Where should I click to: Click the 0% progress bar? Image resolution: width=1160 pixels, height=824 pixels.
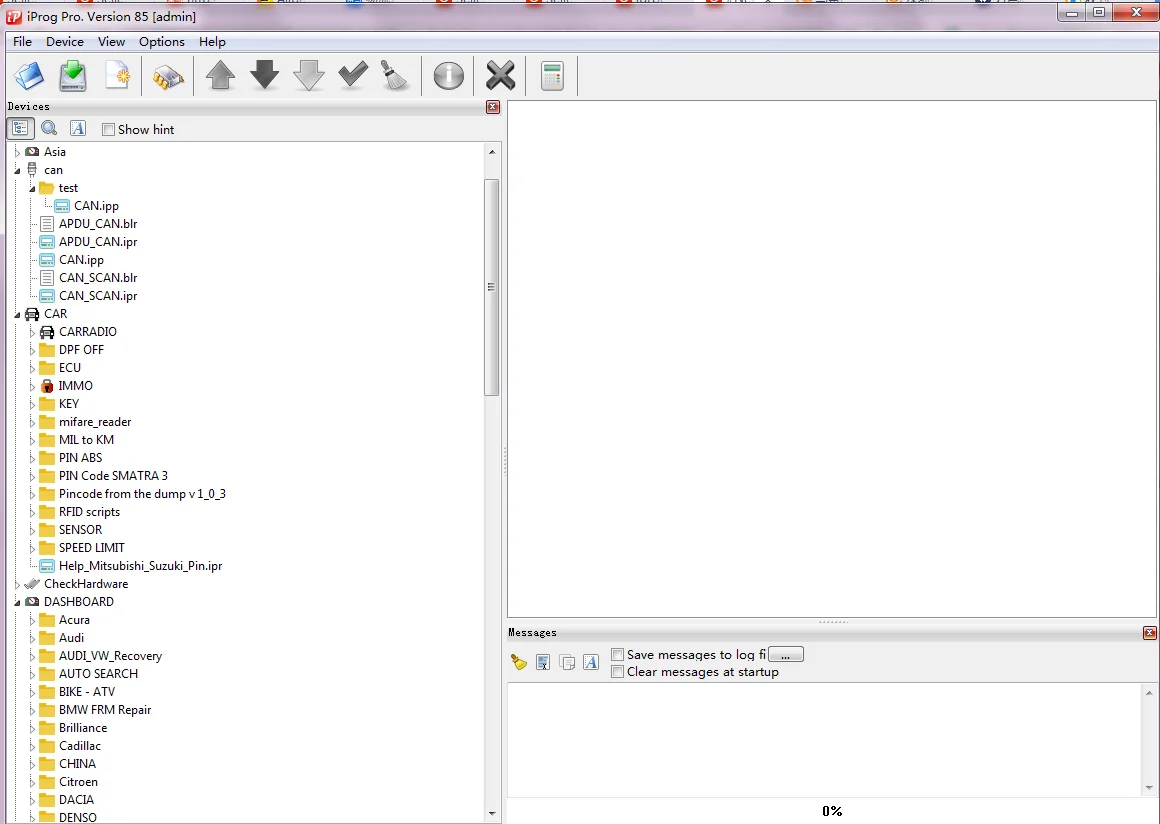click(832, 811)
